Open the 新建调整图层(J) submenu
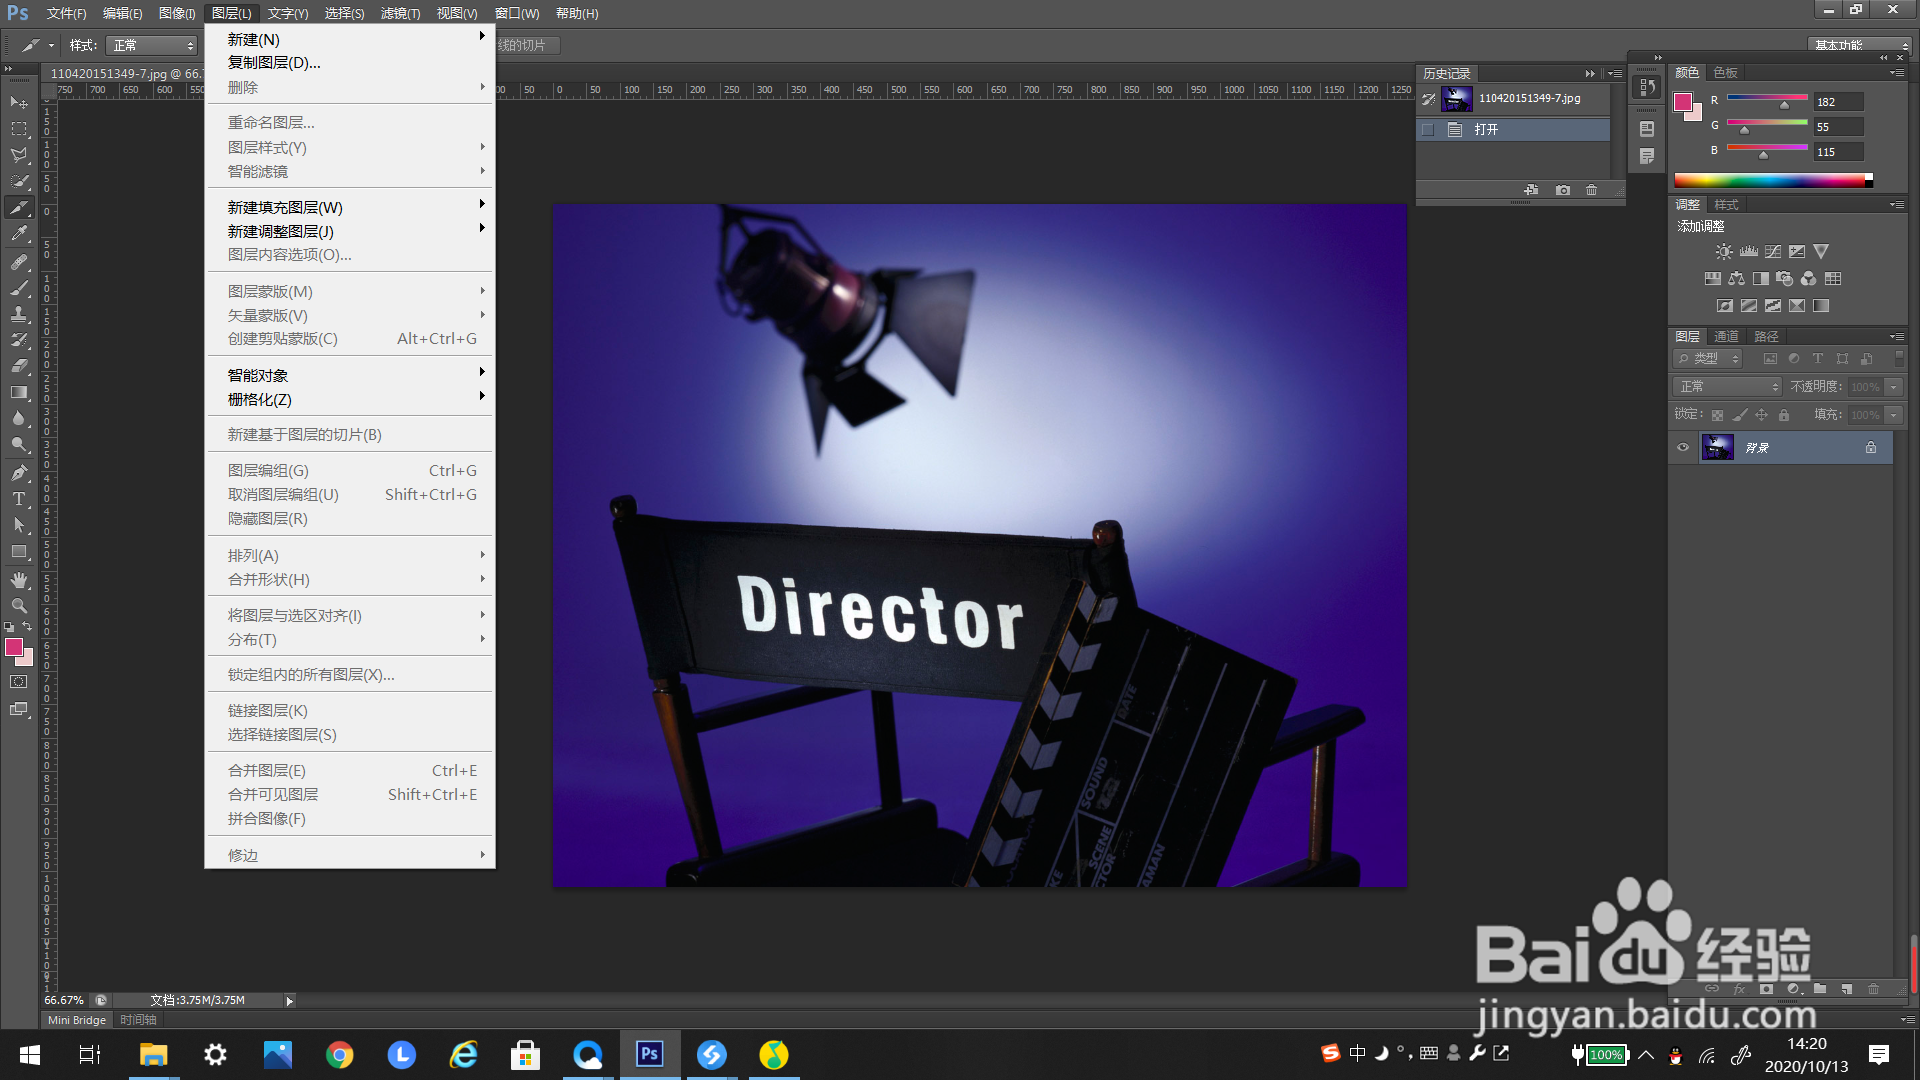The image size is (1920, 1080). tap(281, 231)
